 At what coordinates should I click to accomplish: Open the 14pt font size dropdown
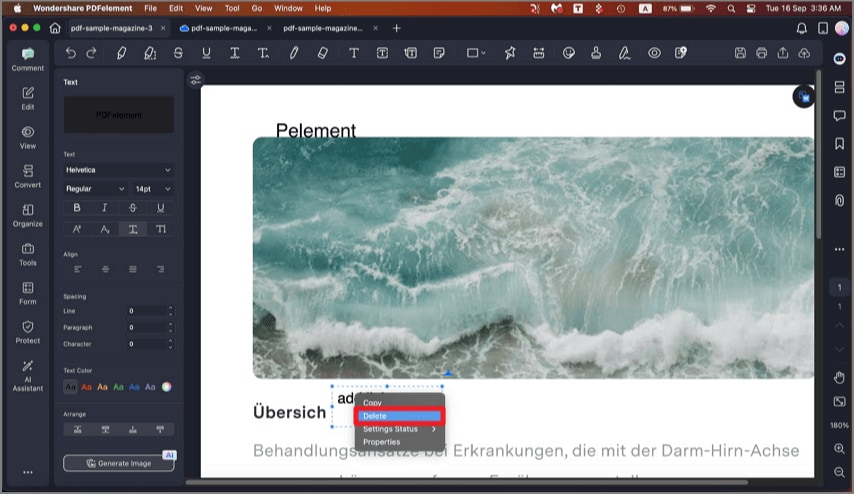(x=153, y=188)
